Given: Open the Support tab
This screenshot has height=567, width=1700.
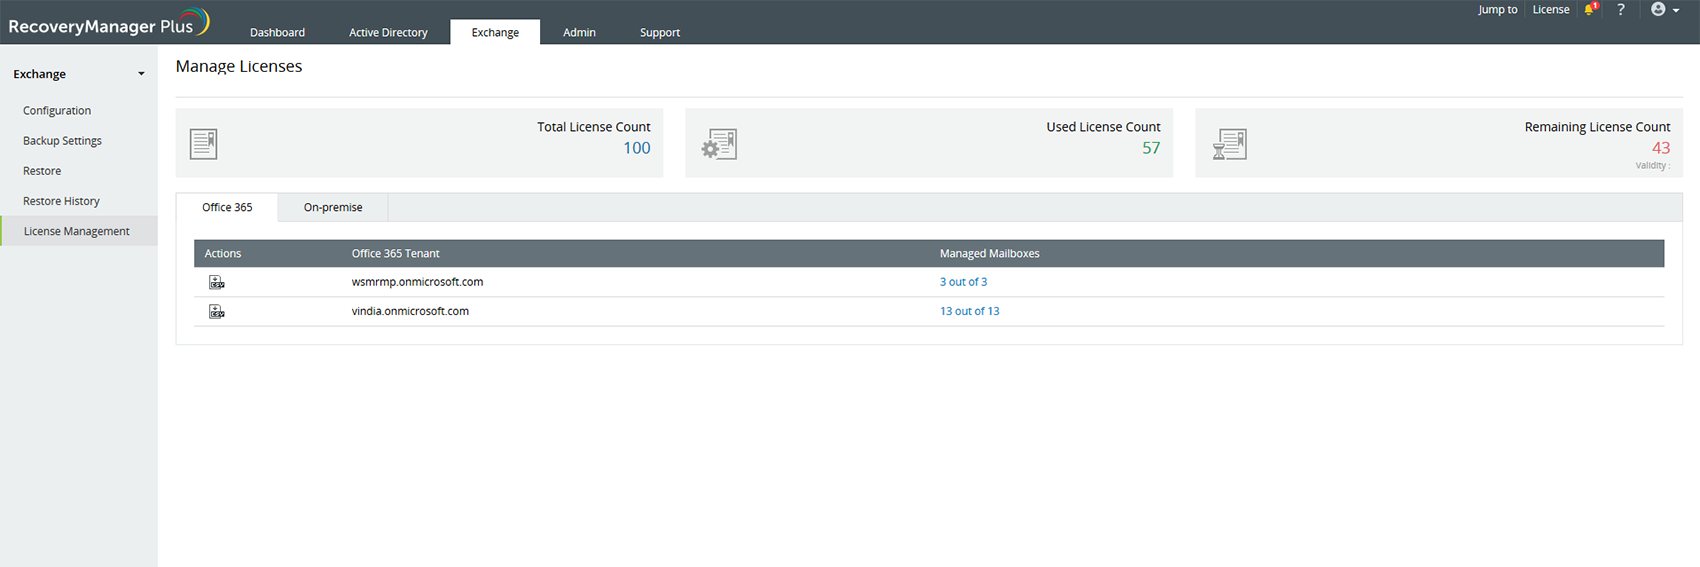Looking at the screenshot, I should pyautogui.click(x=660, y=32).
